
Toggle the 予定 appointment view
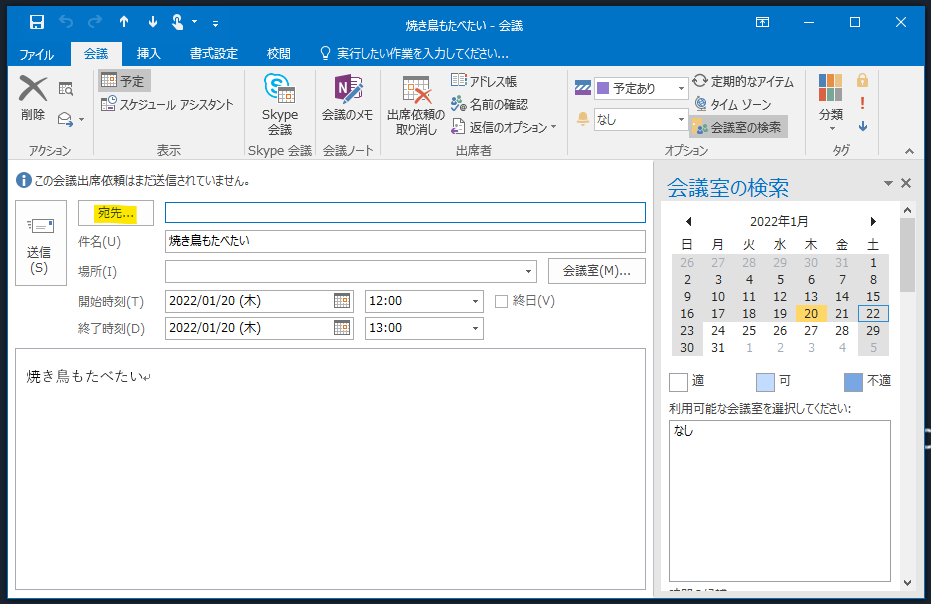122,82
